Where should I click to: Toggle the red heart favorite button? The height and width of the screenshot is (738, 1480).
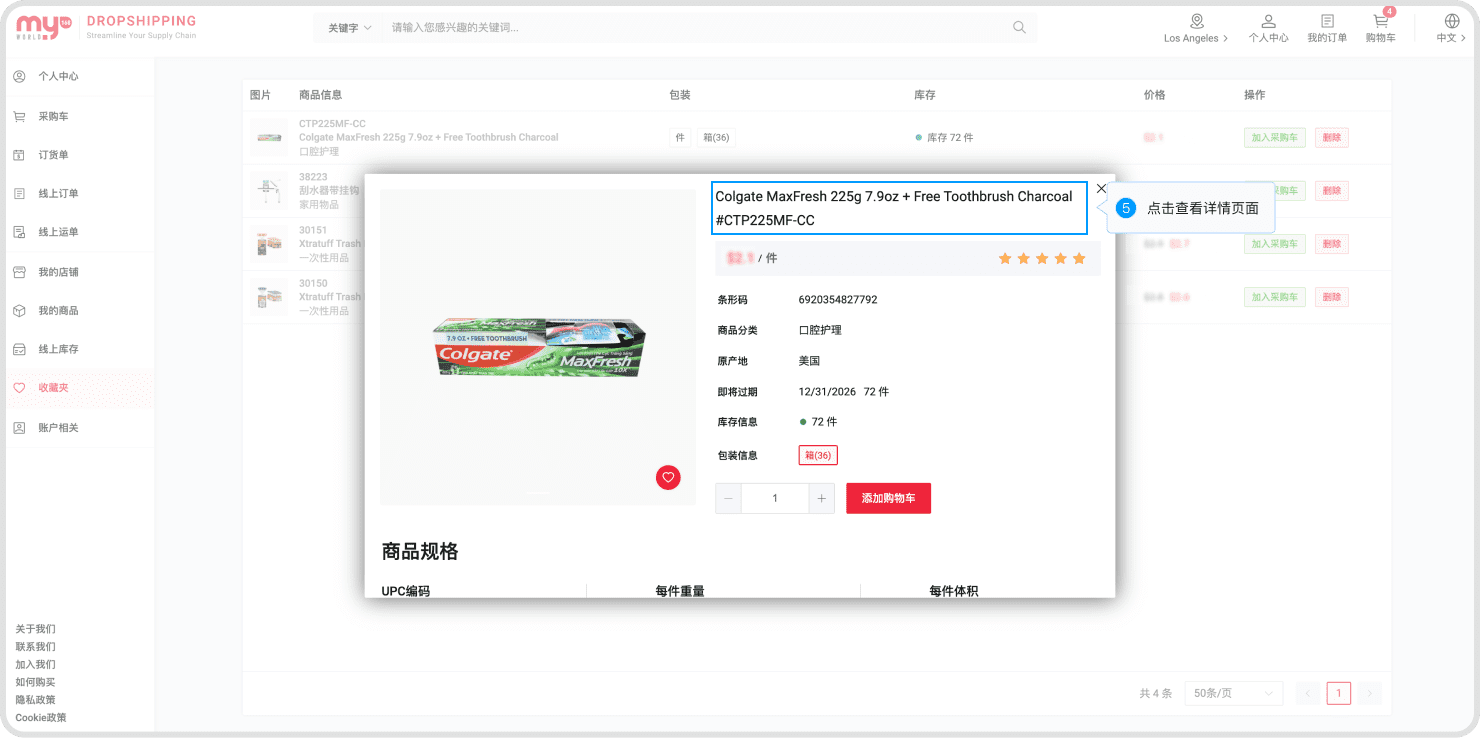coord(668,478)
